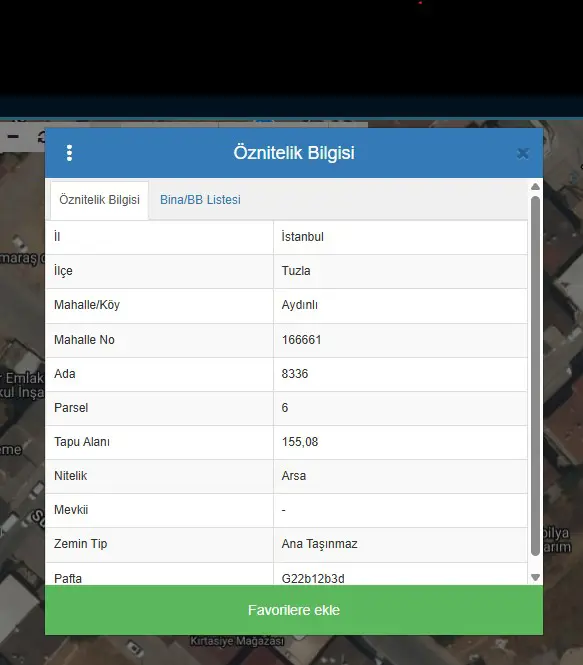Click the Zemin Tip label
The height and width of the screenshot is (665, 583).
(81, 544)
